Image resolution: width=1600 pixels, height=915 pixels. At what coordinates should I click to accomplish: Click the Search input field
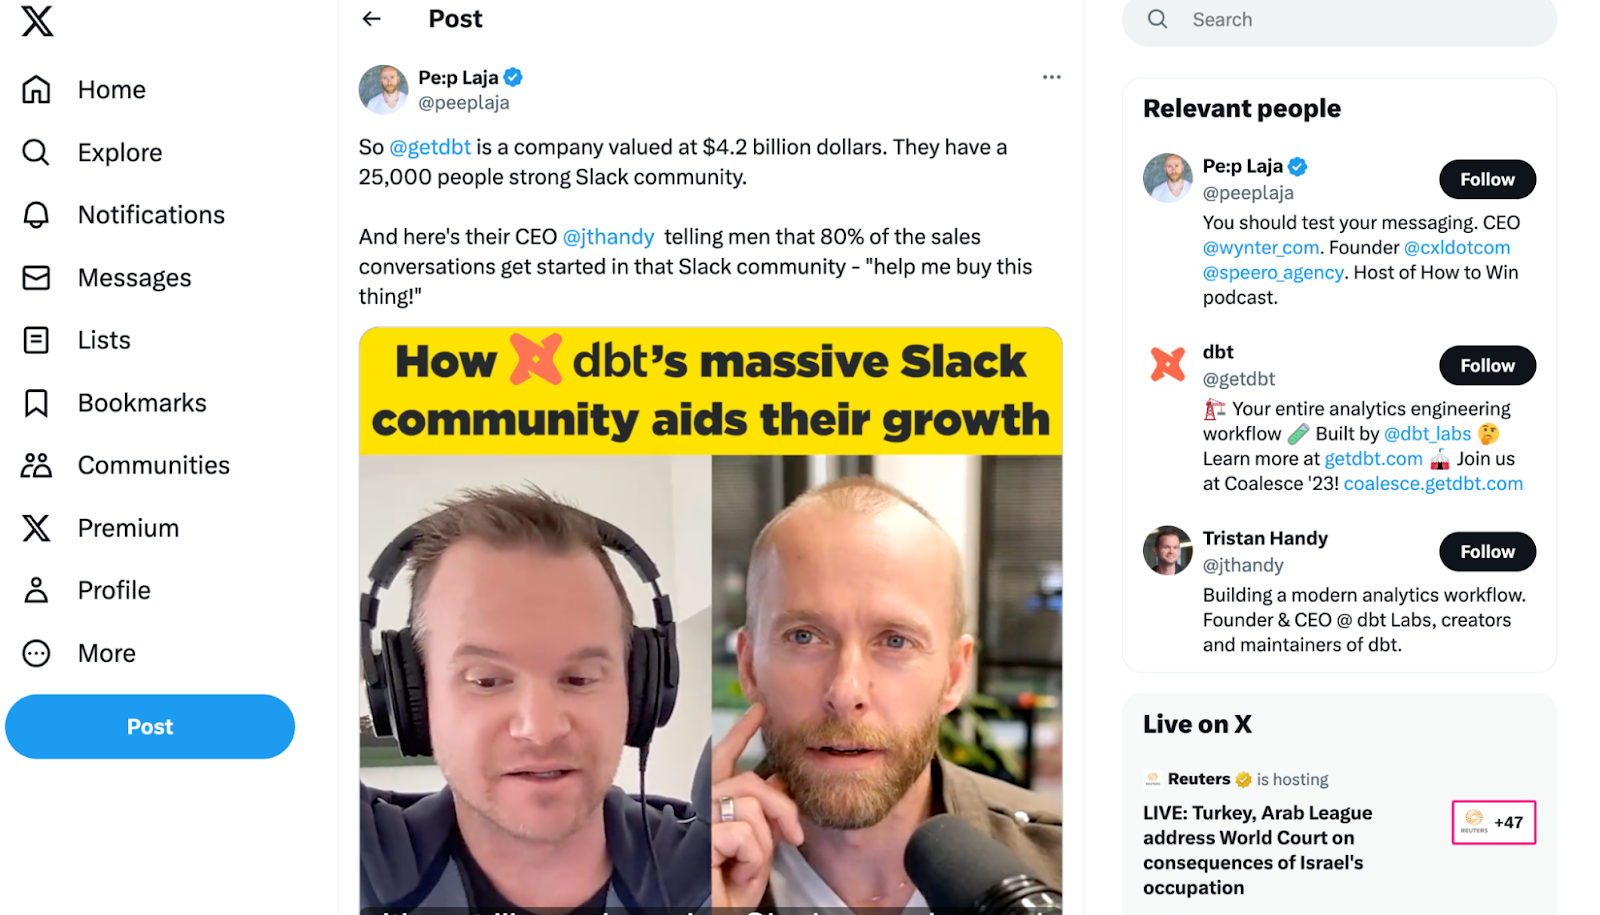point(1339,20)
